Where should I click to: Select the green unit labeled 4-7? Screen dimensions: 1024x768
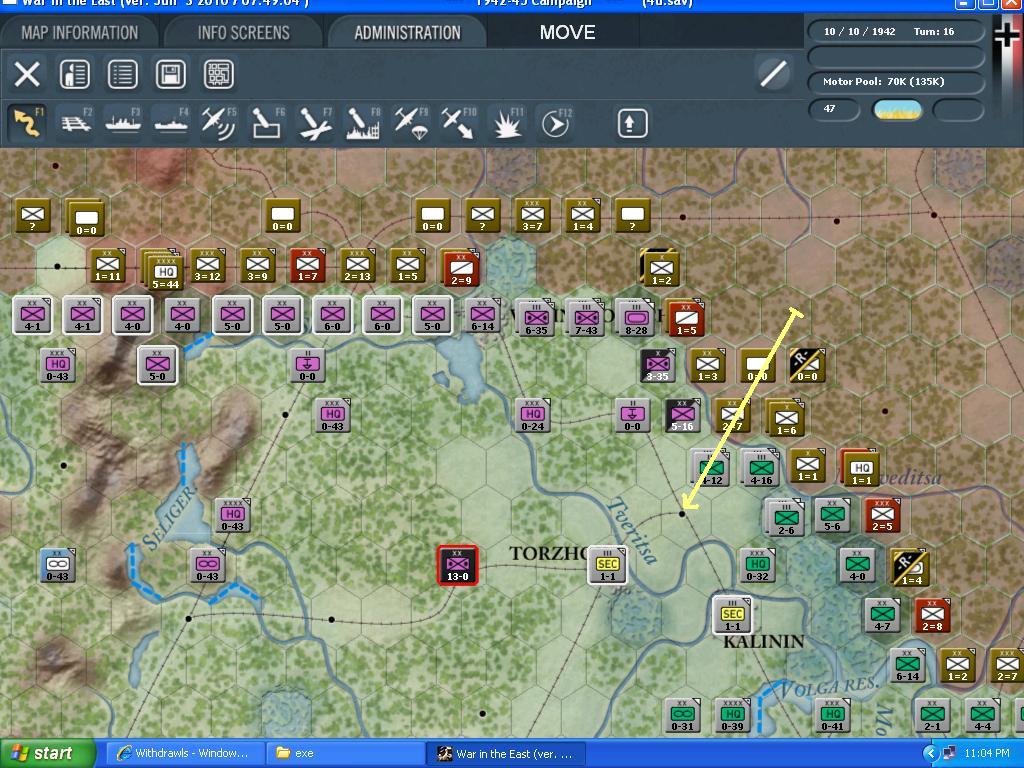point(882,615)
